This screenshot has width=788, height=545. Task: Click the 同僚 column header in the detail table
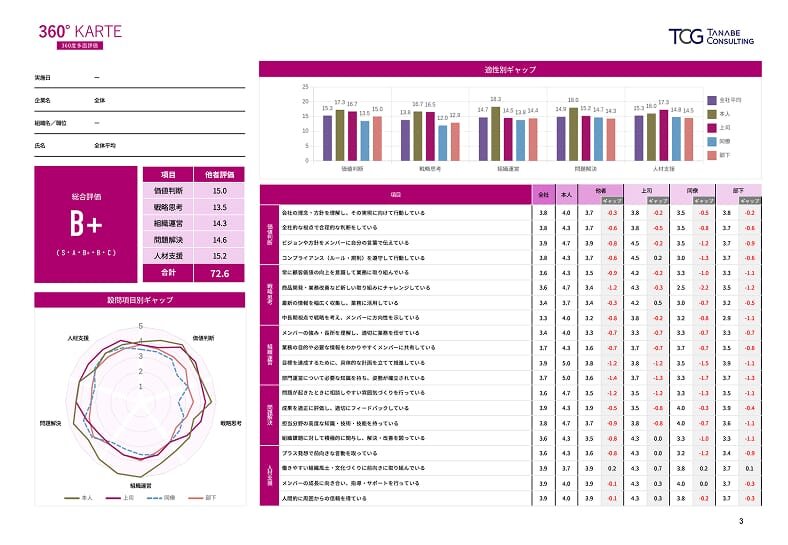pos(693,191)
